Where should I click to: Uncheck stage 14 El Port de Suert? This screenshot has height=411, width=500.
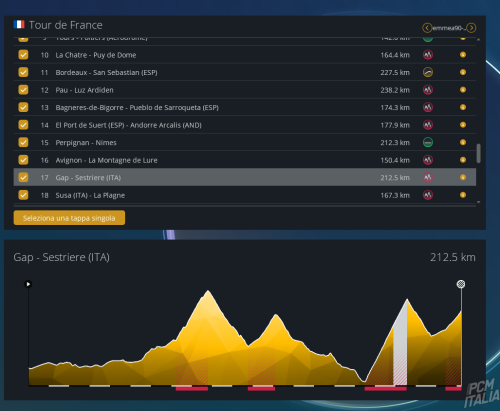coord(23,125)
